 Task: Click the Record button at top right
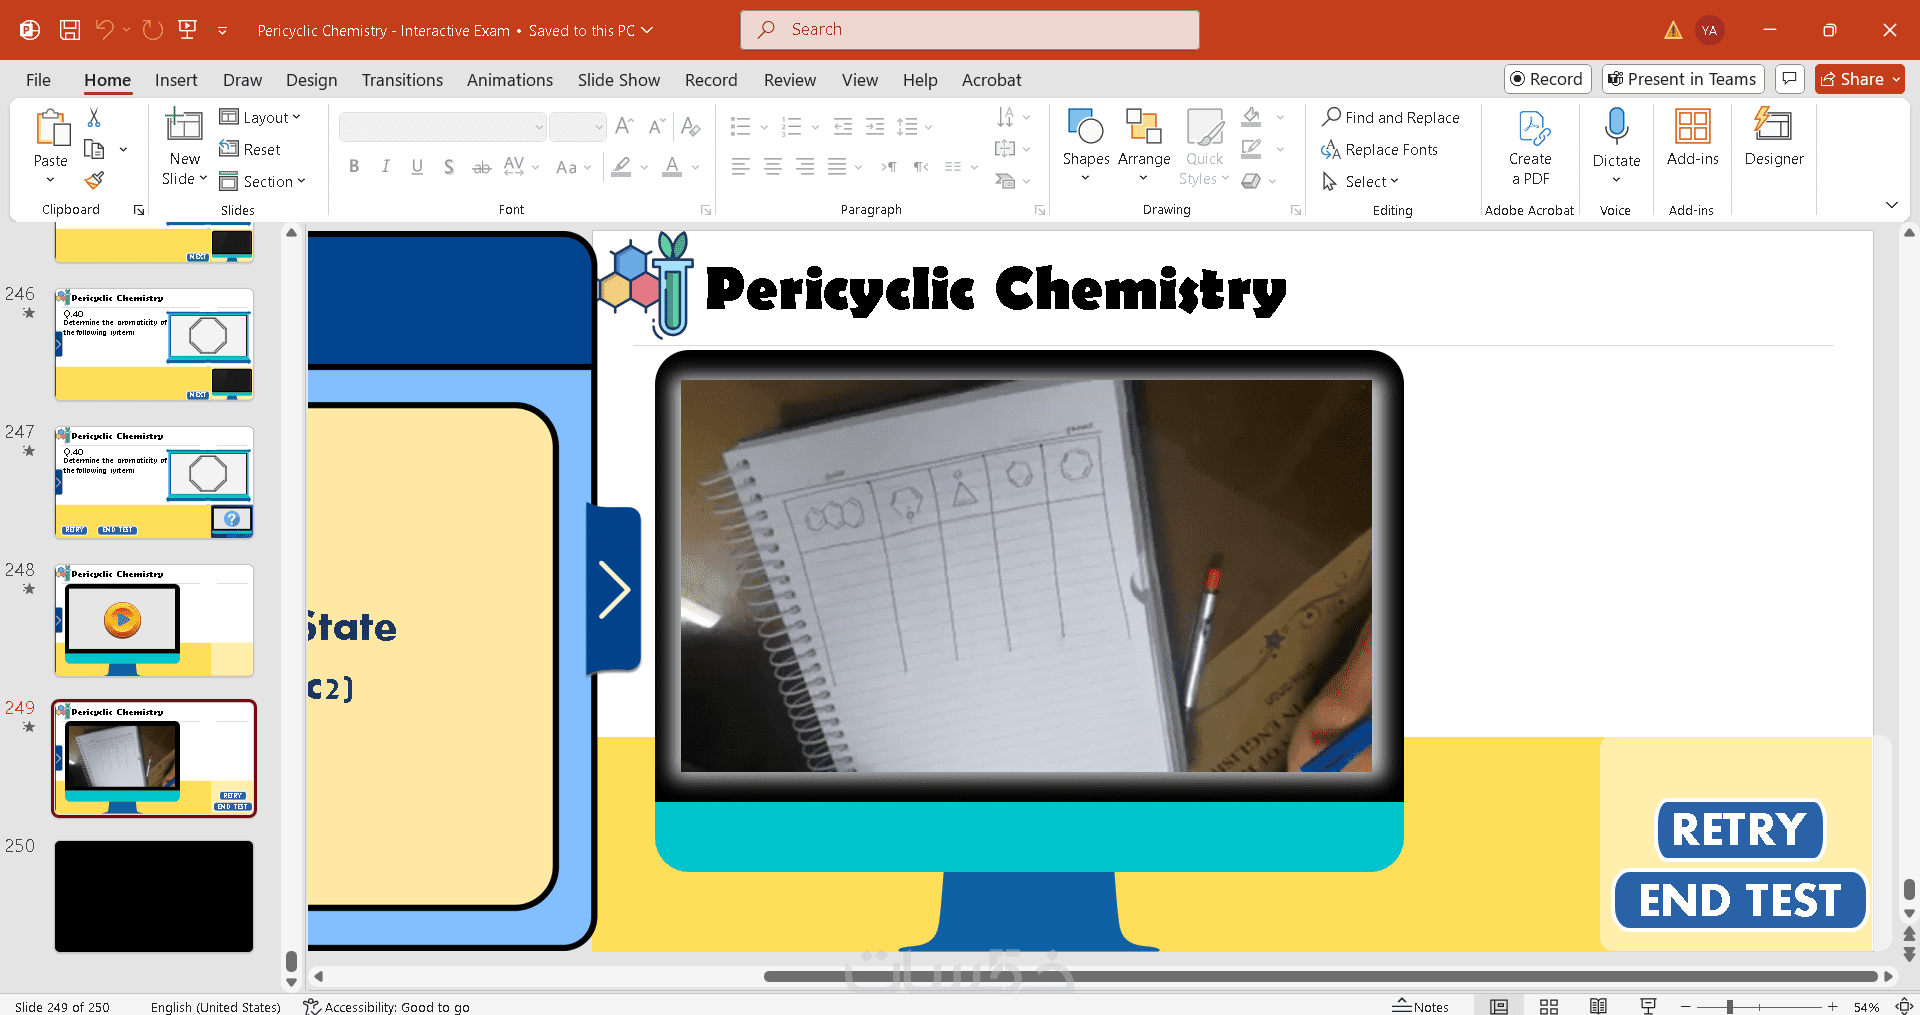point(1547,79)
